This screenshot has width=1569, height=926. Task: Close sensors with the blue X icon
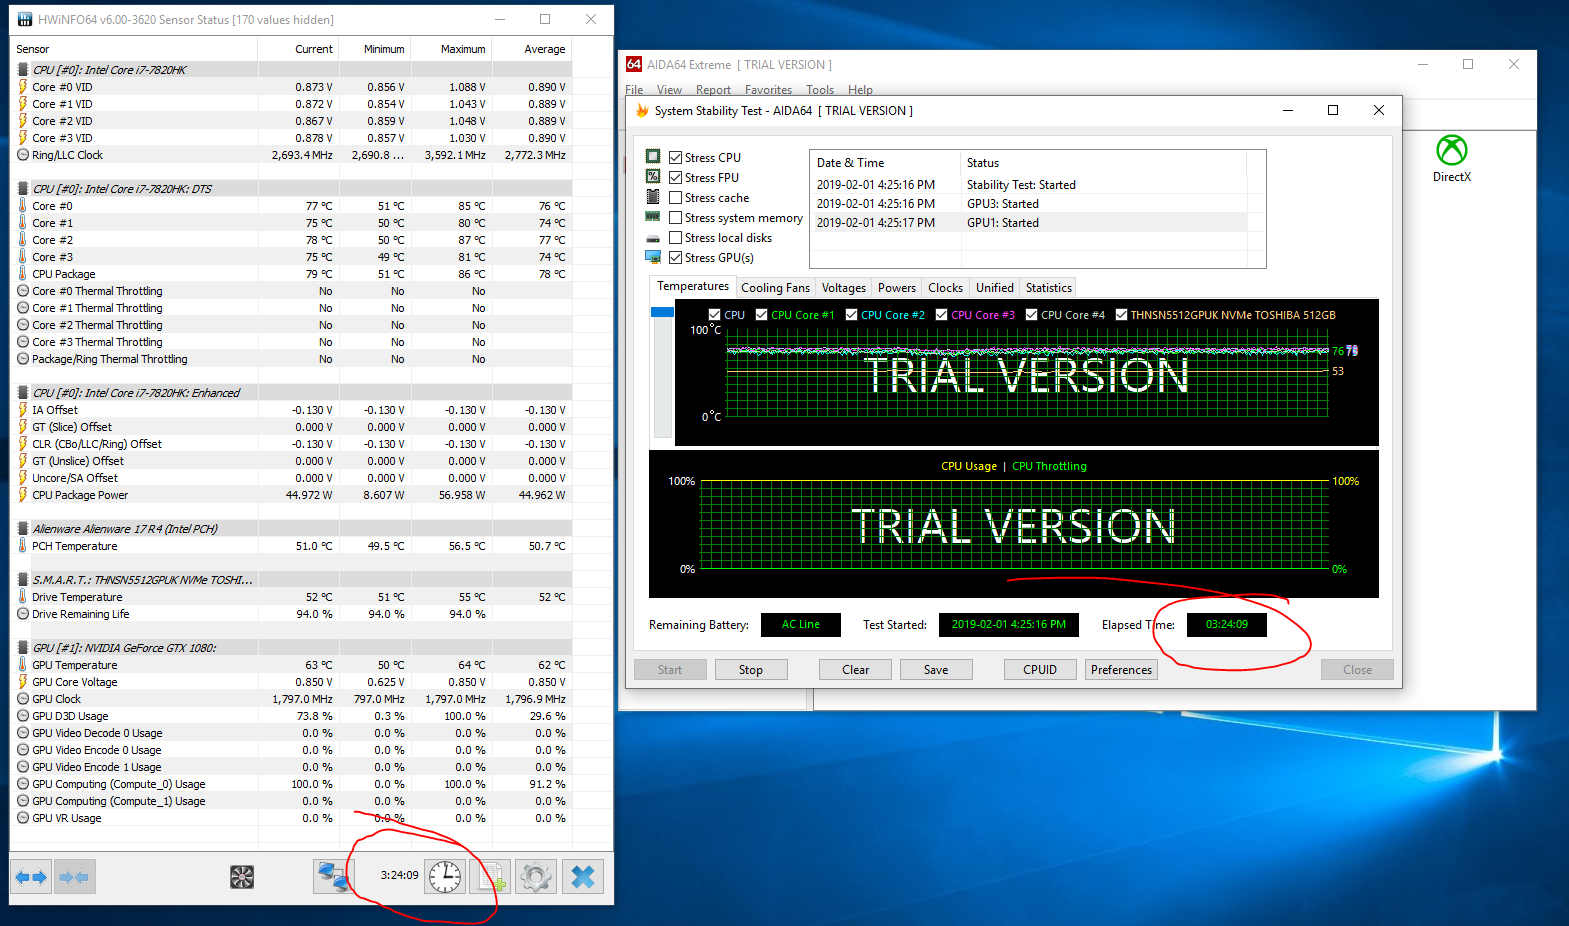click(582, 877)
